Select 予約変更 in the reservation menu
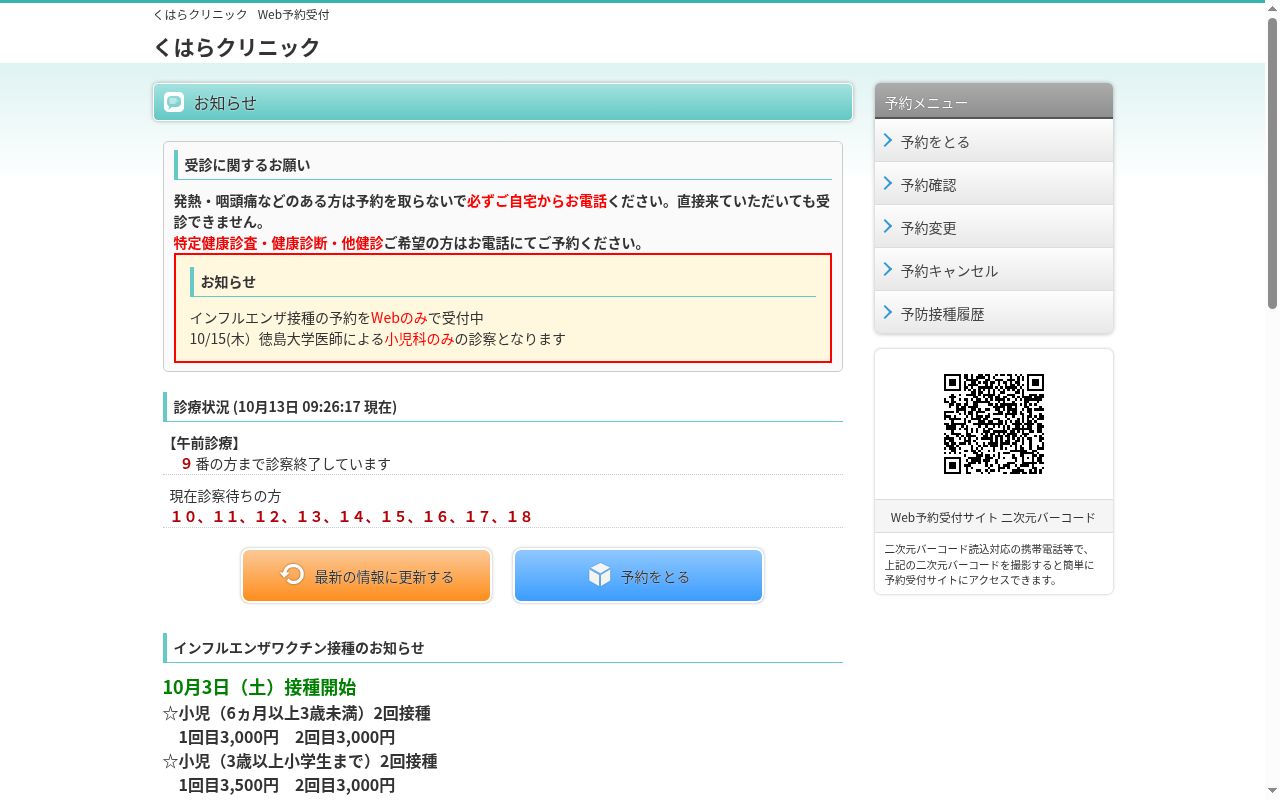1280x800 pixels. click(x=994, y=227)
